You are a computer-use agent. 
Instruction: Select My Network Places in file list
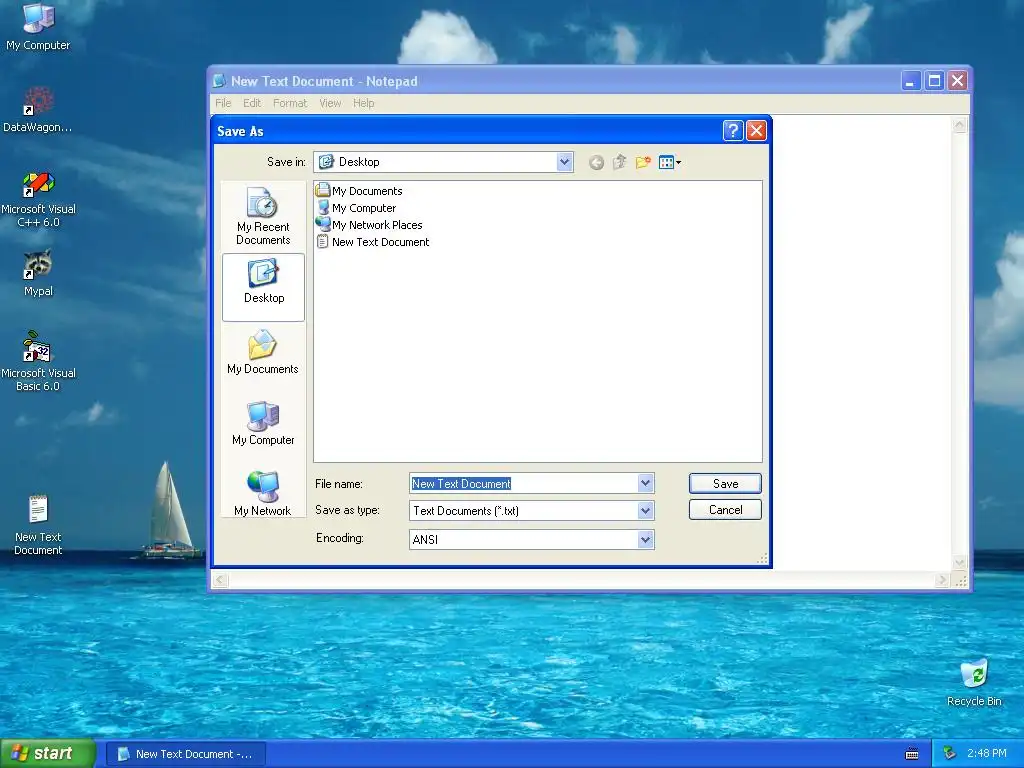point(370,225)
